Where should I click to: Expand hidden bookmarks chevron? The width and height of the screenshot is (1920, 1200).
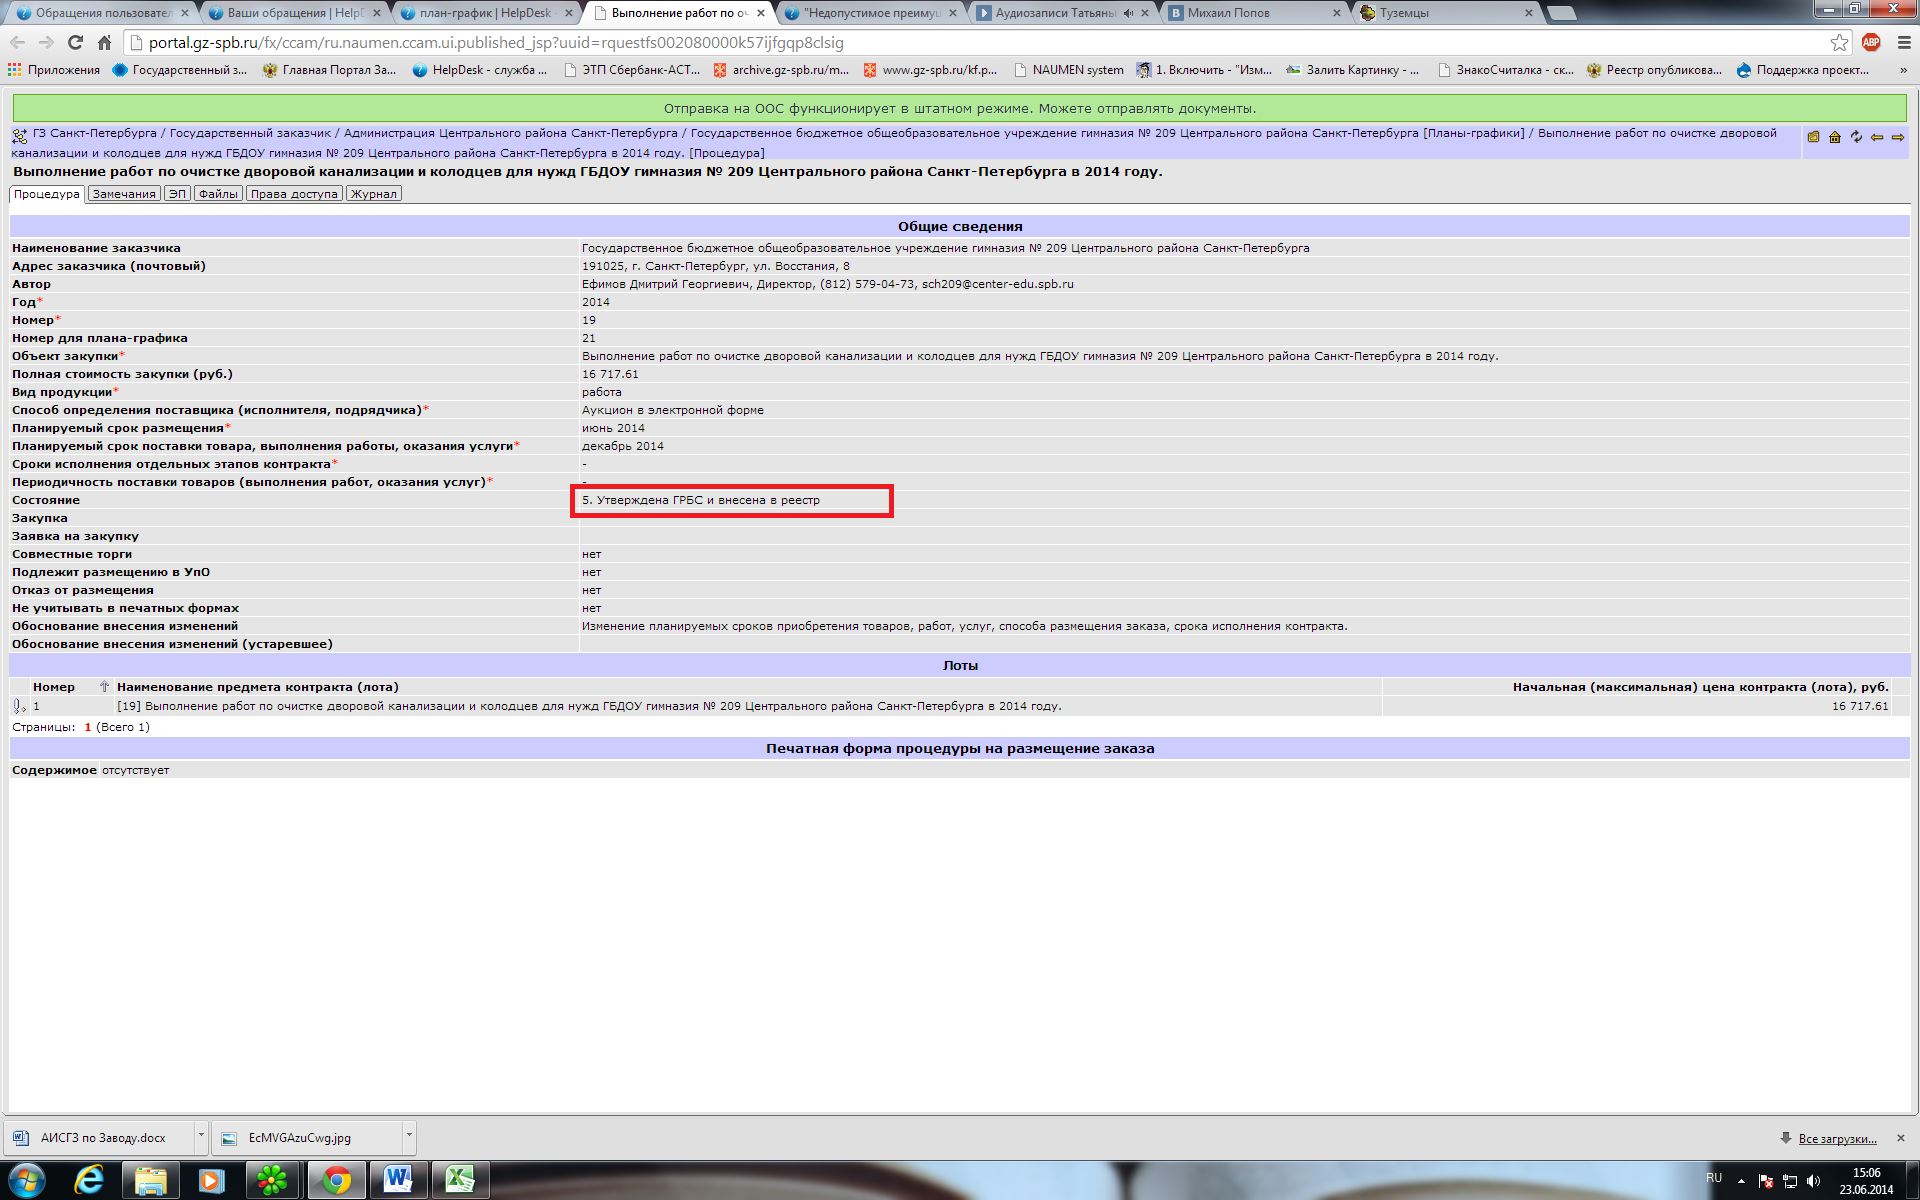pos(1902,70)
